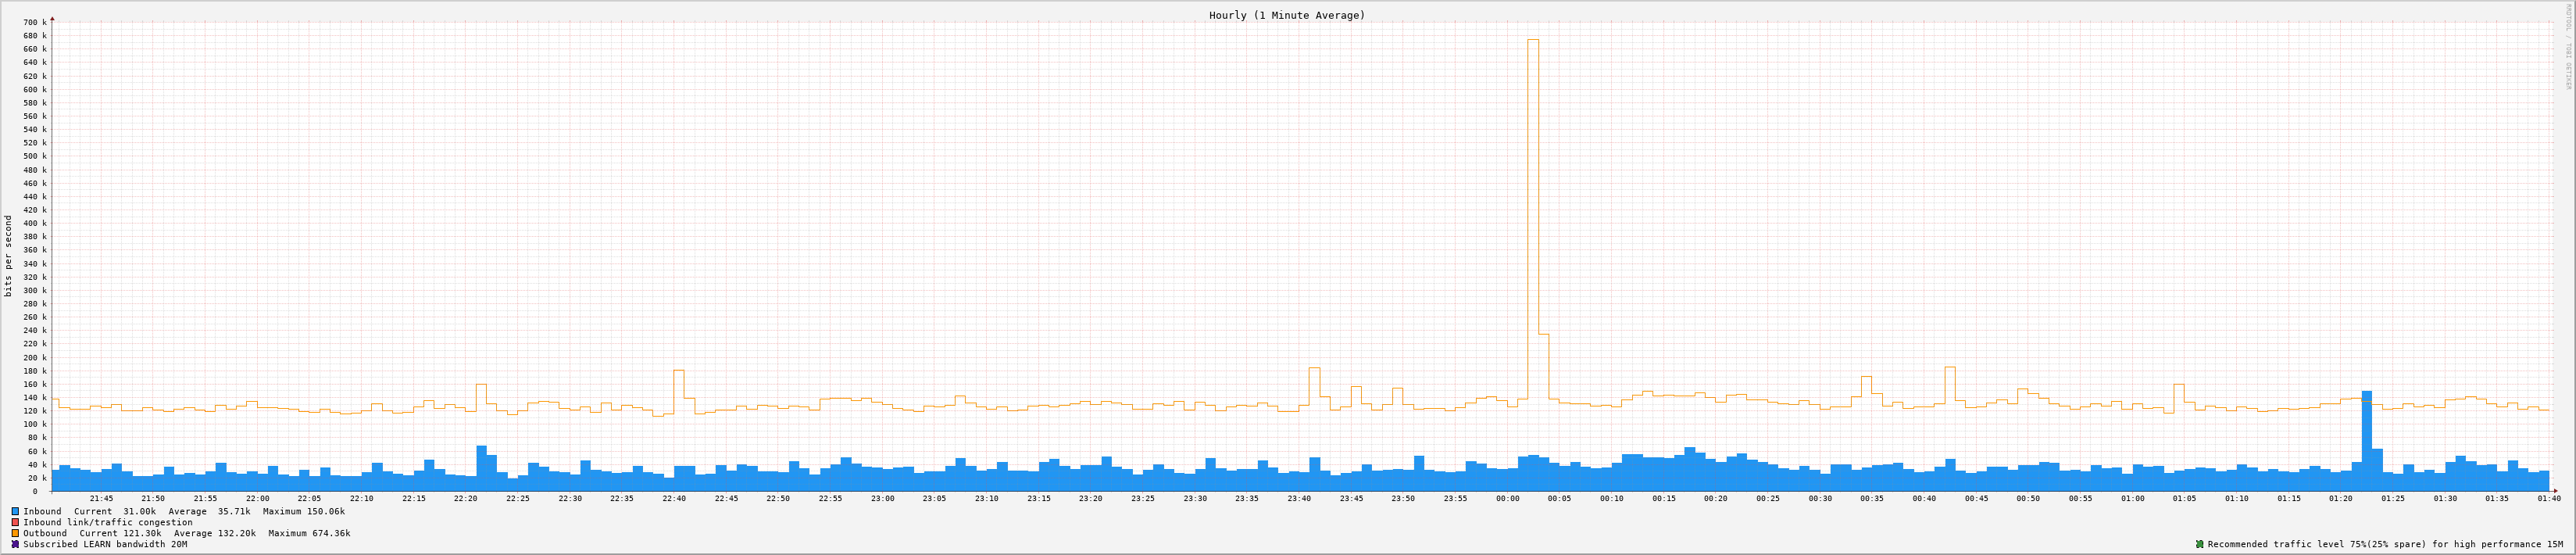Click the orange Outbound legend swatch
The image size is (2576, 555).
coord(15,533)
